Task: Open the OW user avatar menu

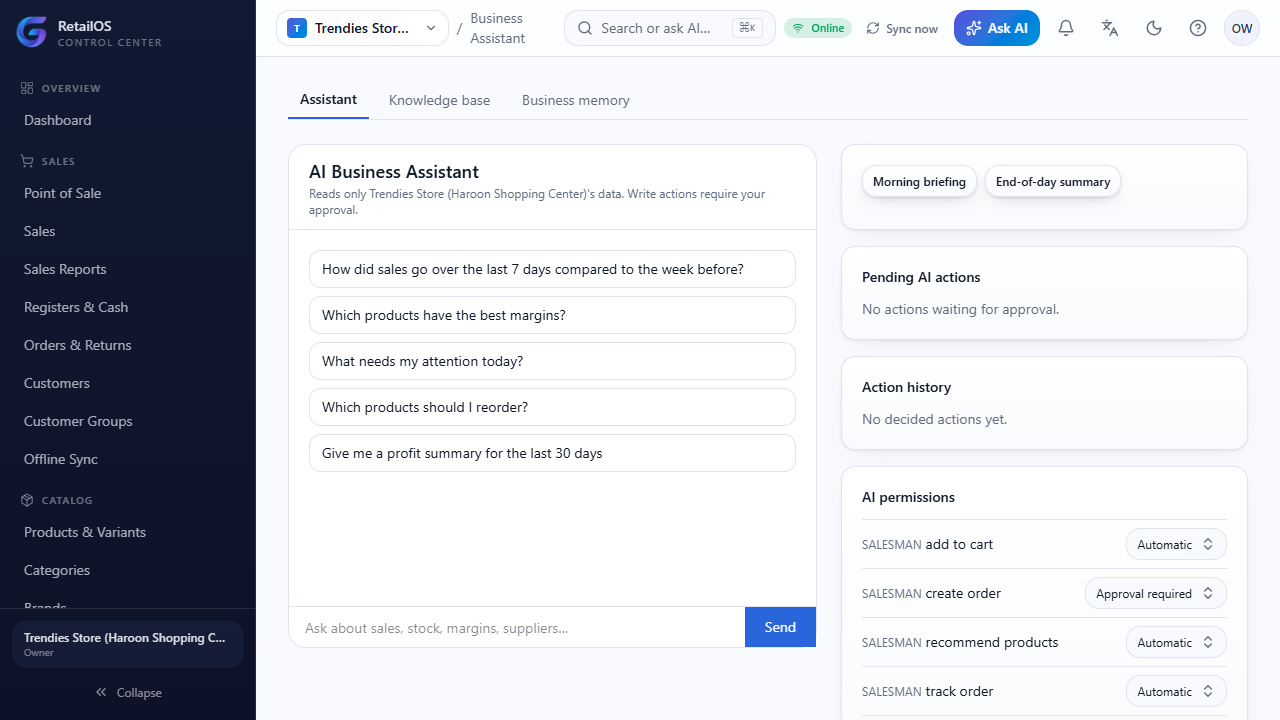Action: click(x=1242, y=28)
